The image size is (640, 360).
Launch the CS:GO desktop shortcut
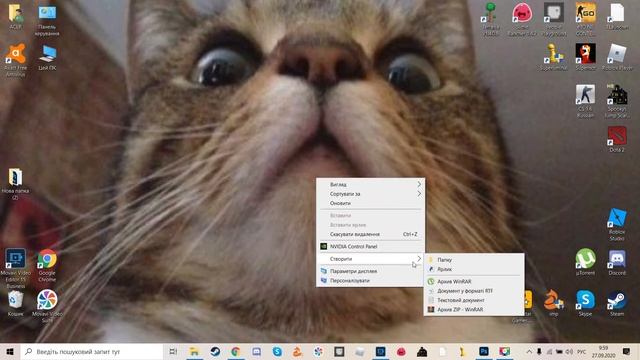pyautogui.click(x=585, y=18)
